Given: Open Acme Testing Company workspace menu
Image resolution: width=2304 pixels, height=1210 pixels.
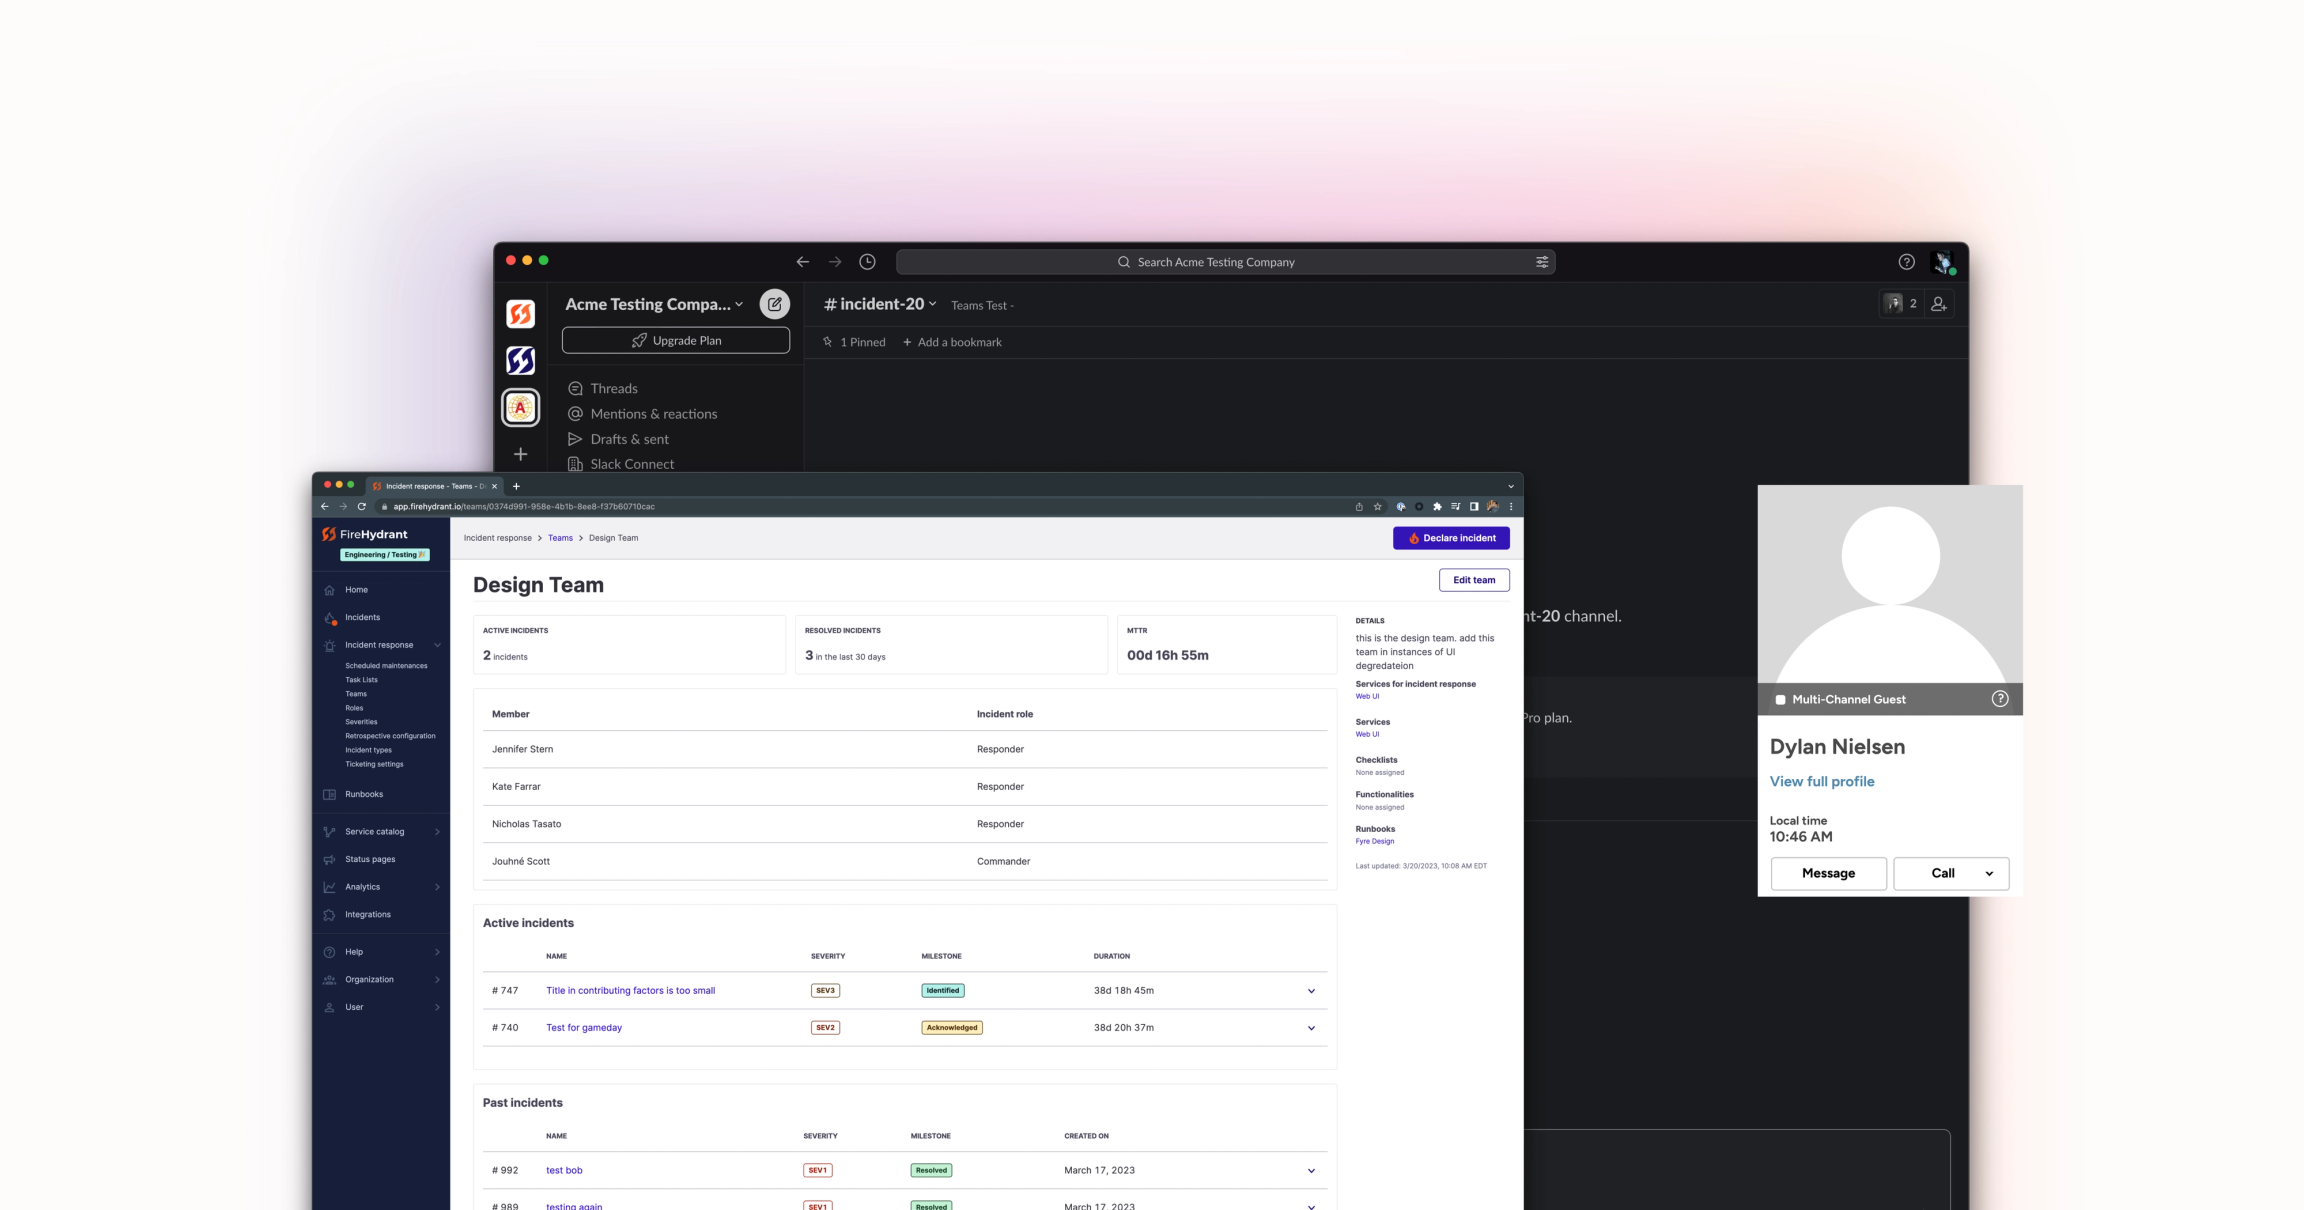Looking at the screenshot, I should pyautogui.click(x=654, y=304).
